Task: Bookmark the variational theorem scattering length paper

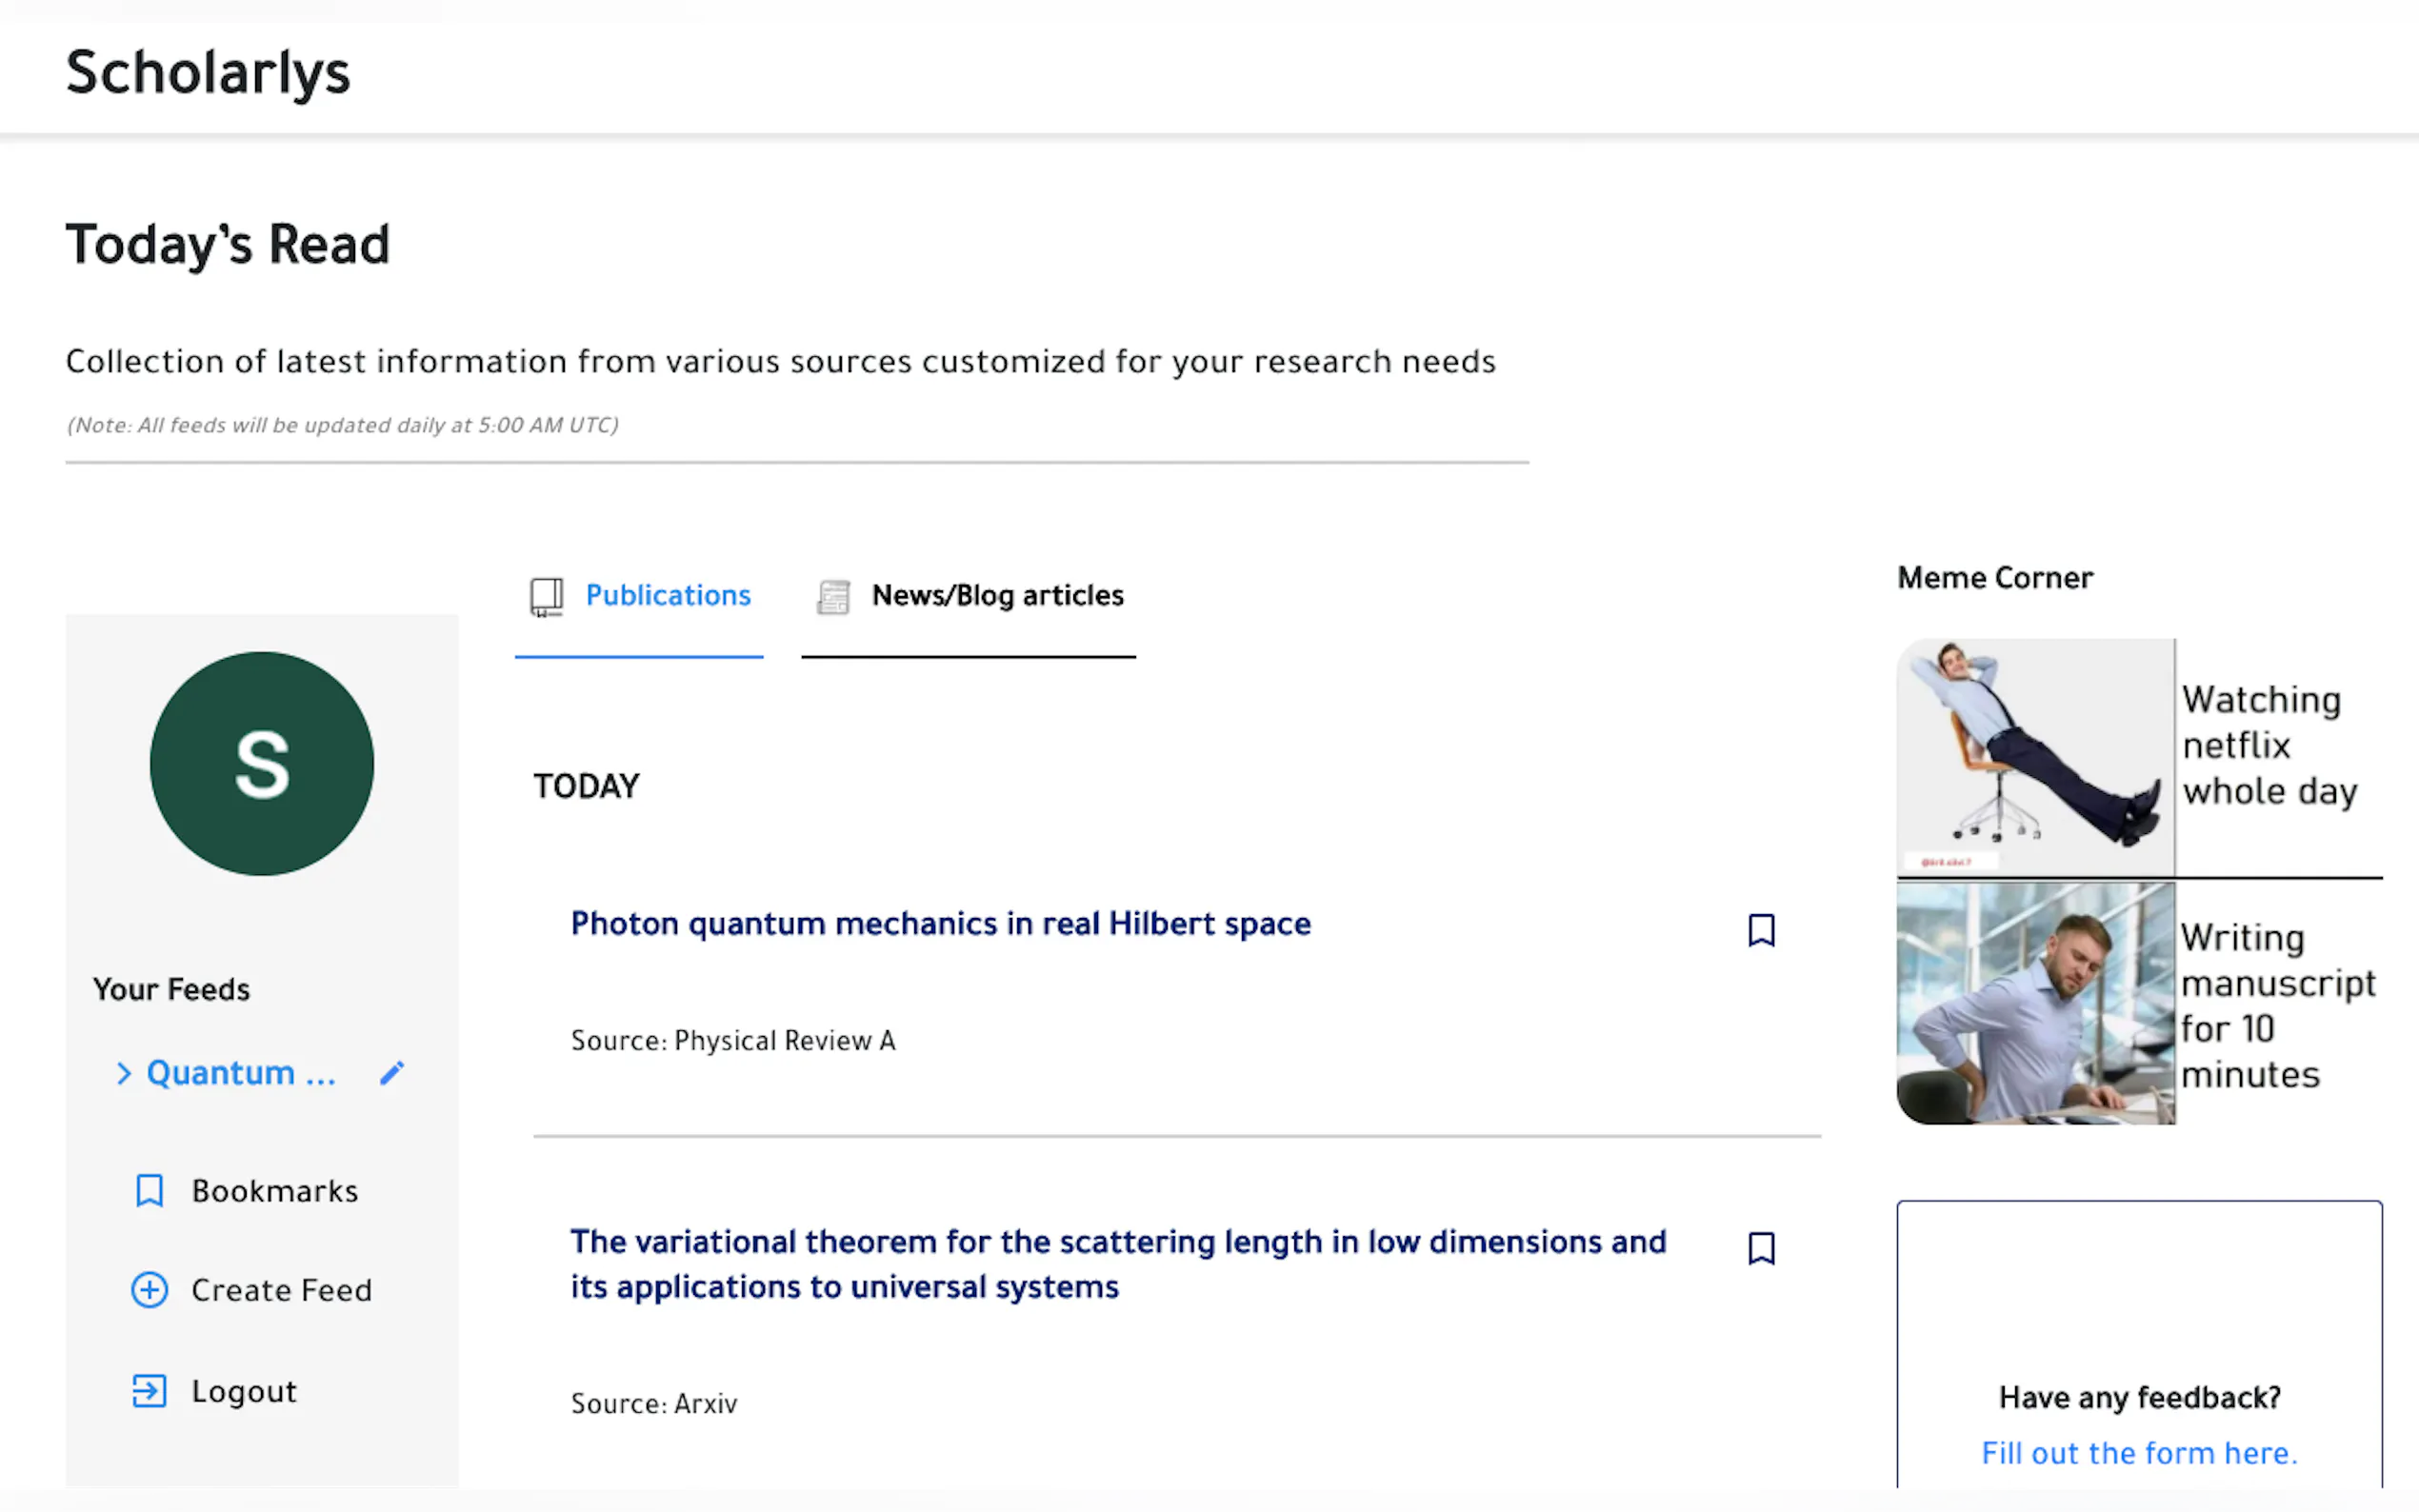Action: coord(1761,1248)
